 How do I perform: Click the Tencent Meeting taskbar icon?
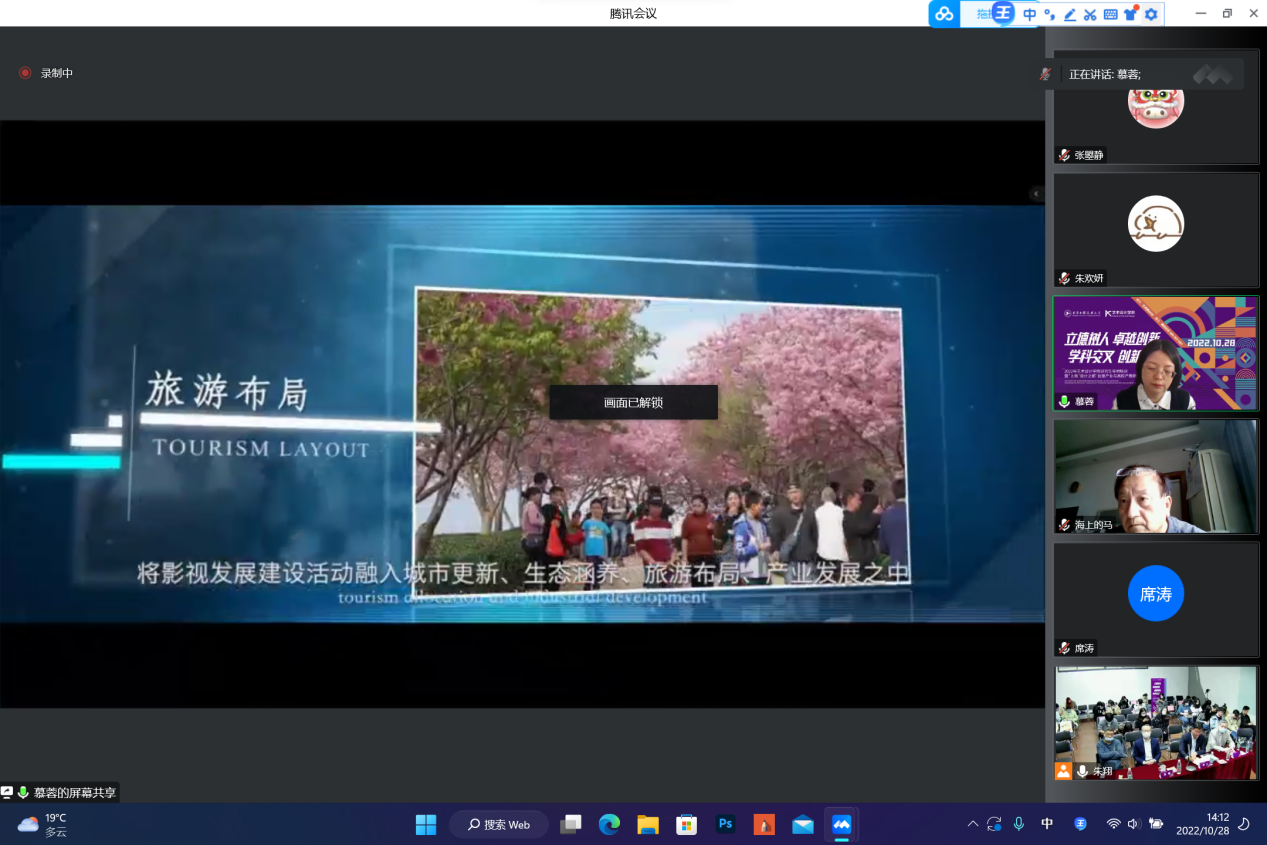coord(841,824)
